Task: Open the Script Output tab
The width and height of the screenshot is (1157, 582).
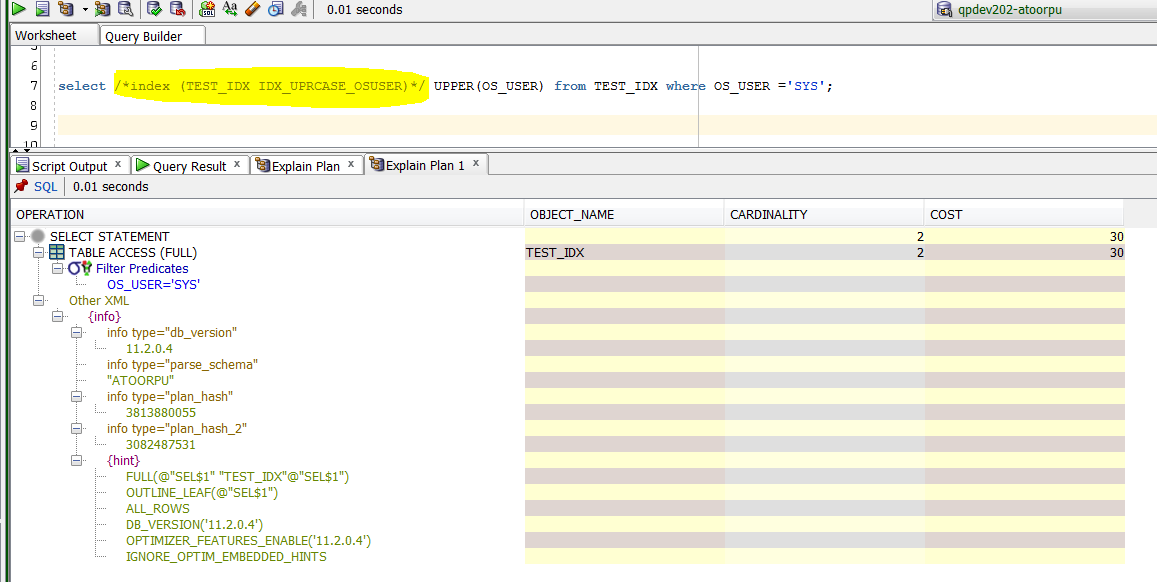Action: pos(70,166)
